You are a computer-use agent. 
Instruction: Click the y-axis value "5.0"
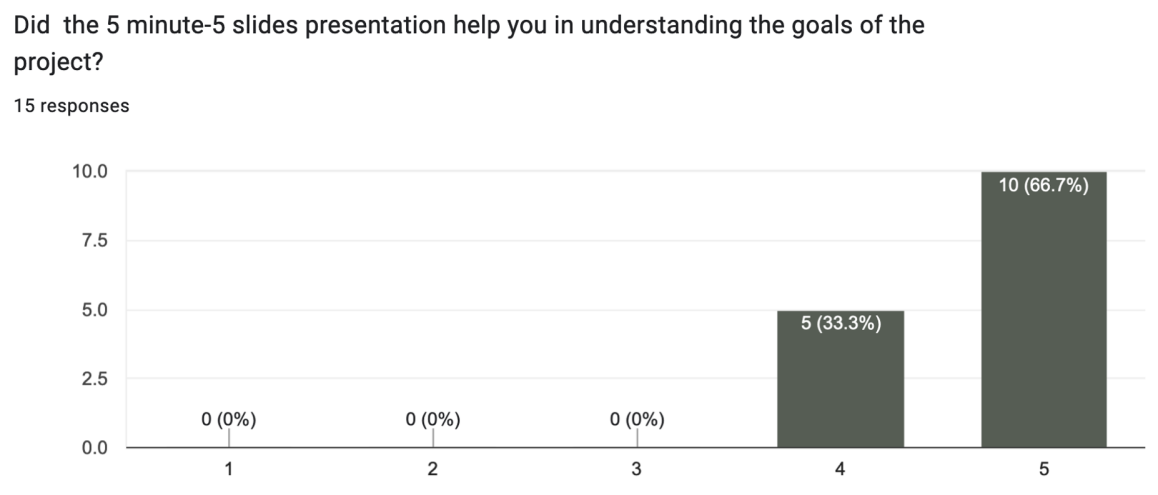(x=94, y=310)
